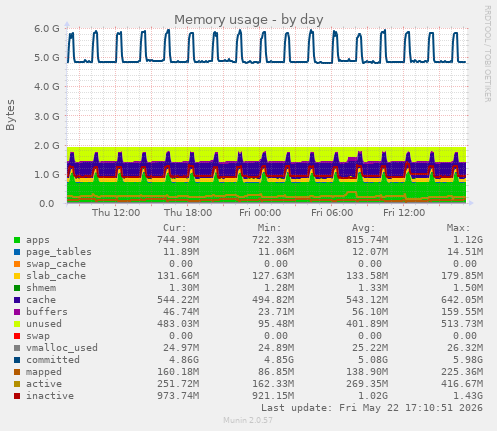
Task: Click apps max value 1.12G
Action: 468,240
